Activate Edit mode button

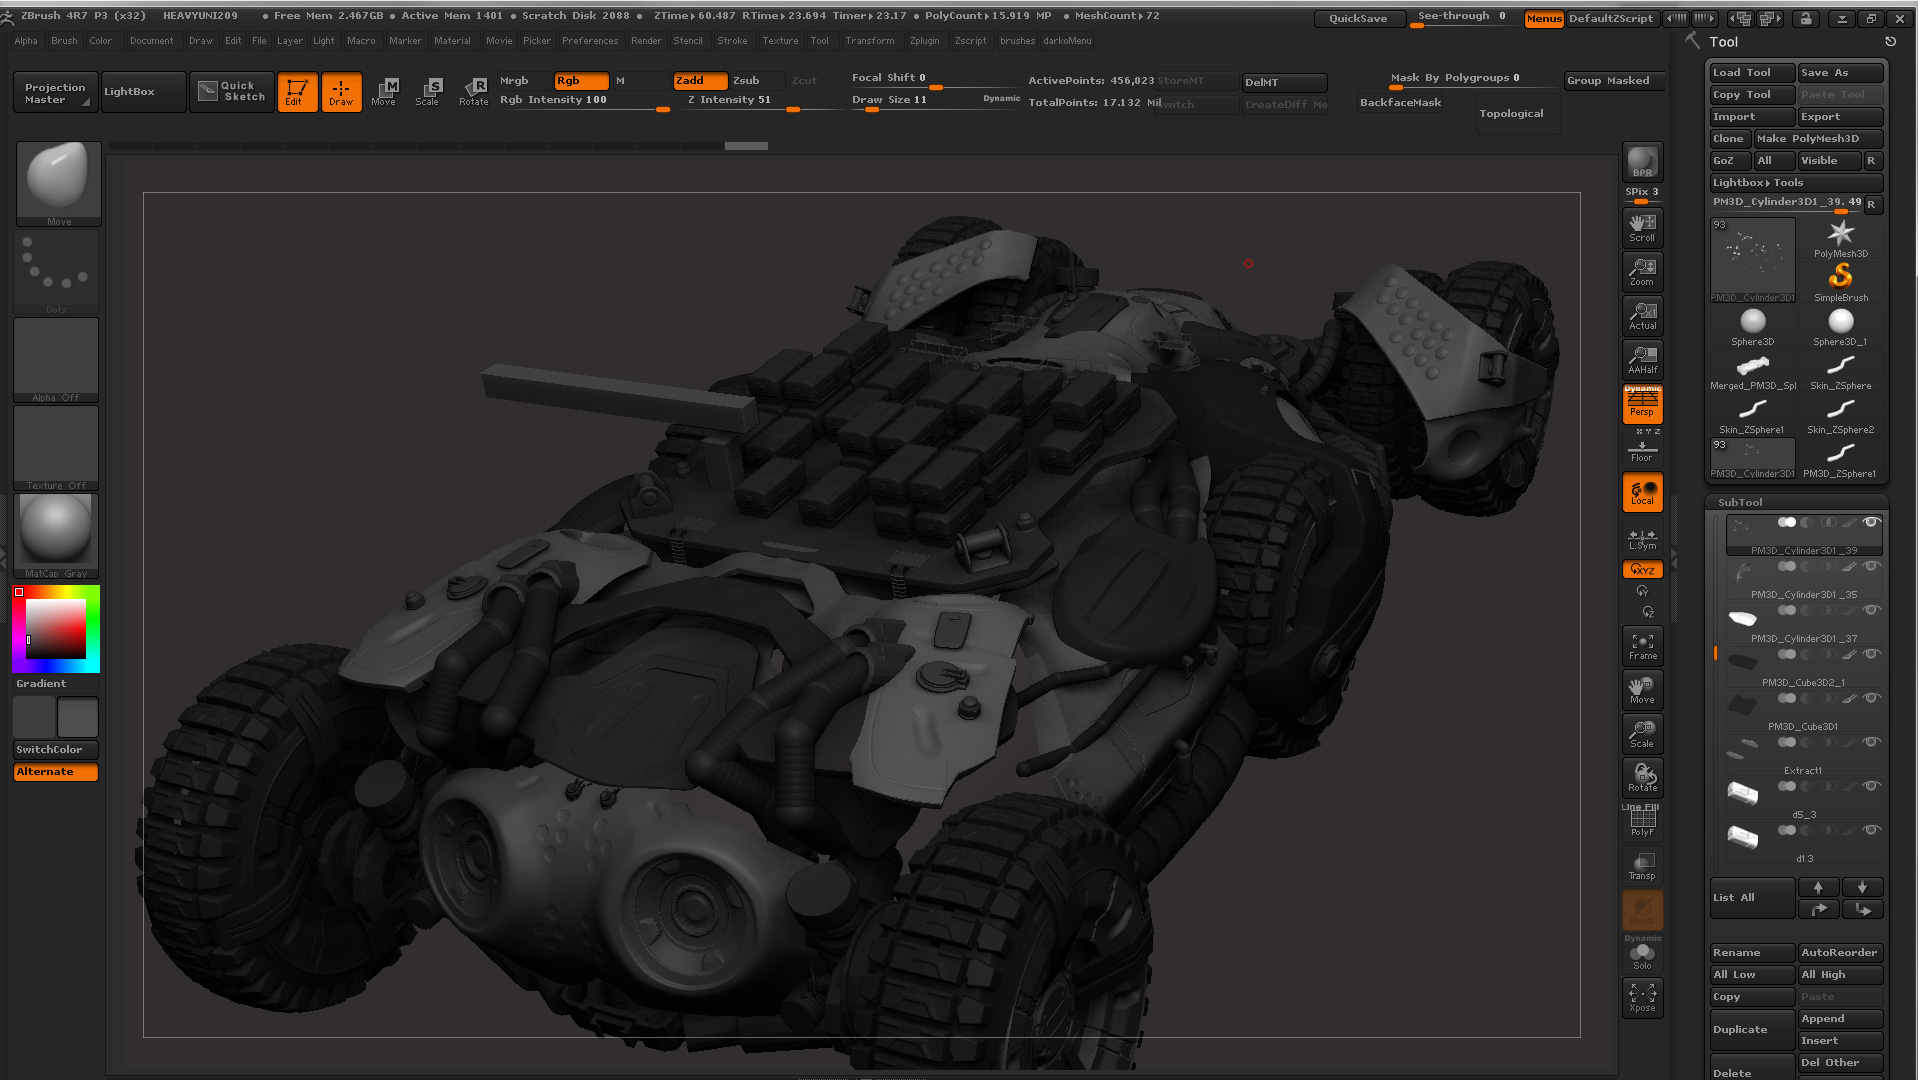297,91
